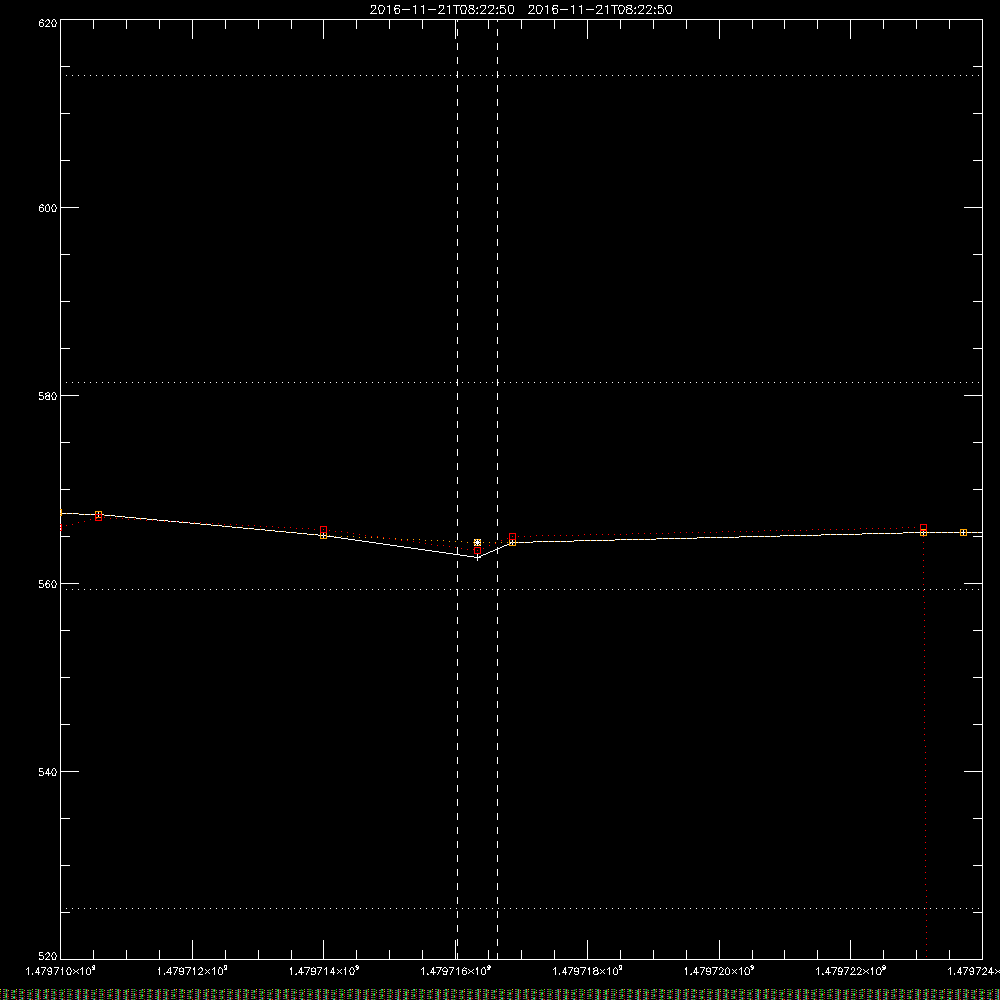The image size is (1000, 1000).
Task: Click the 1.479712×10⁹ x-axis label
Action: [192, 971]
